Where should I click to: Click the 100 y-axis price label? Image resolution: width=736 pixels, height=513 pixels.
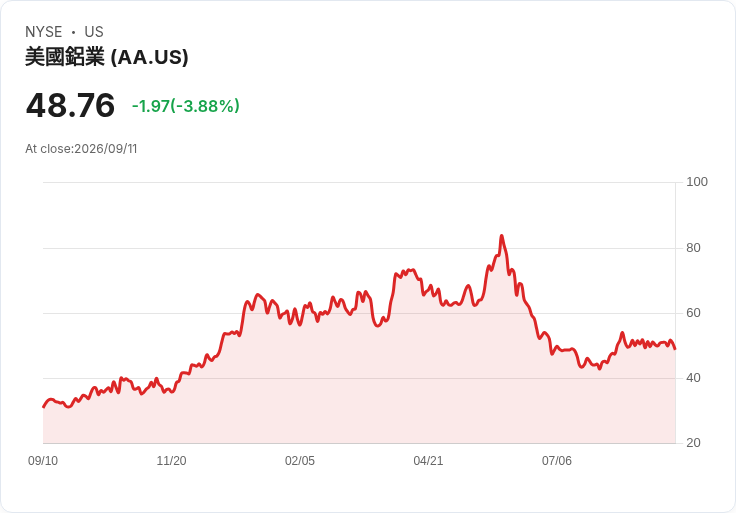click(697, 182)
